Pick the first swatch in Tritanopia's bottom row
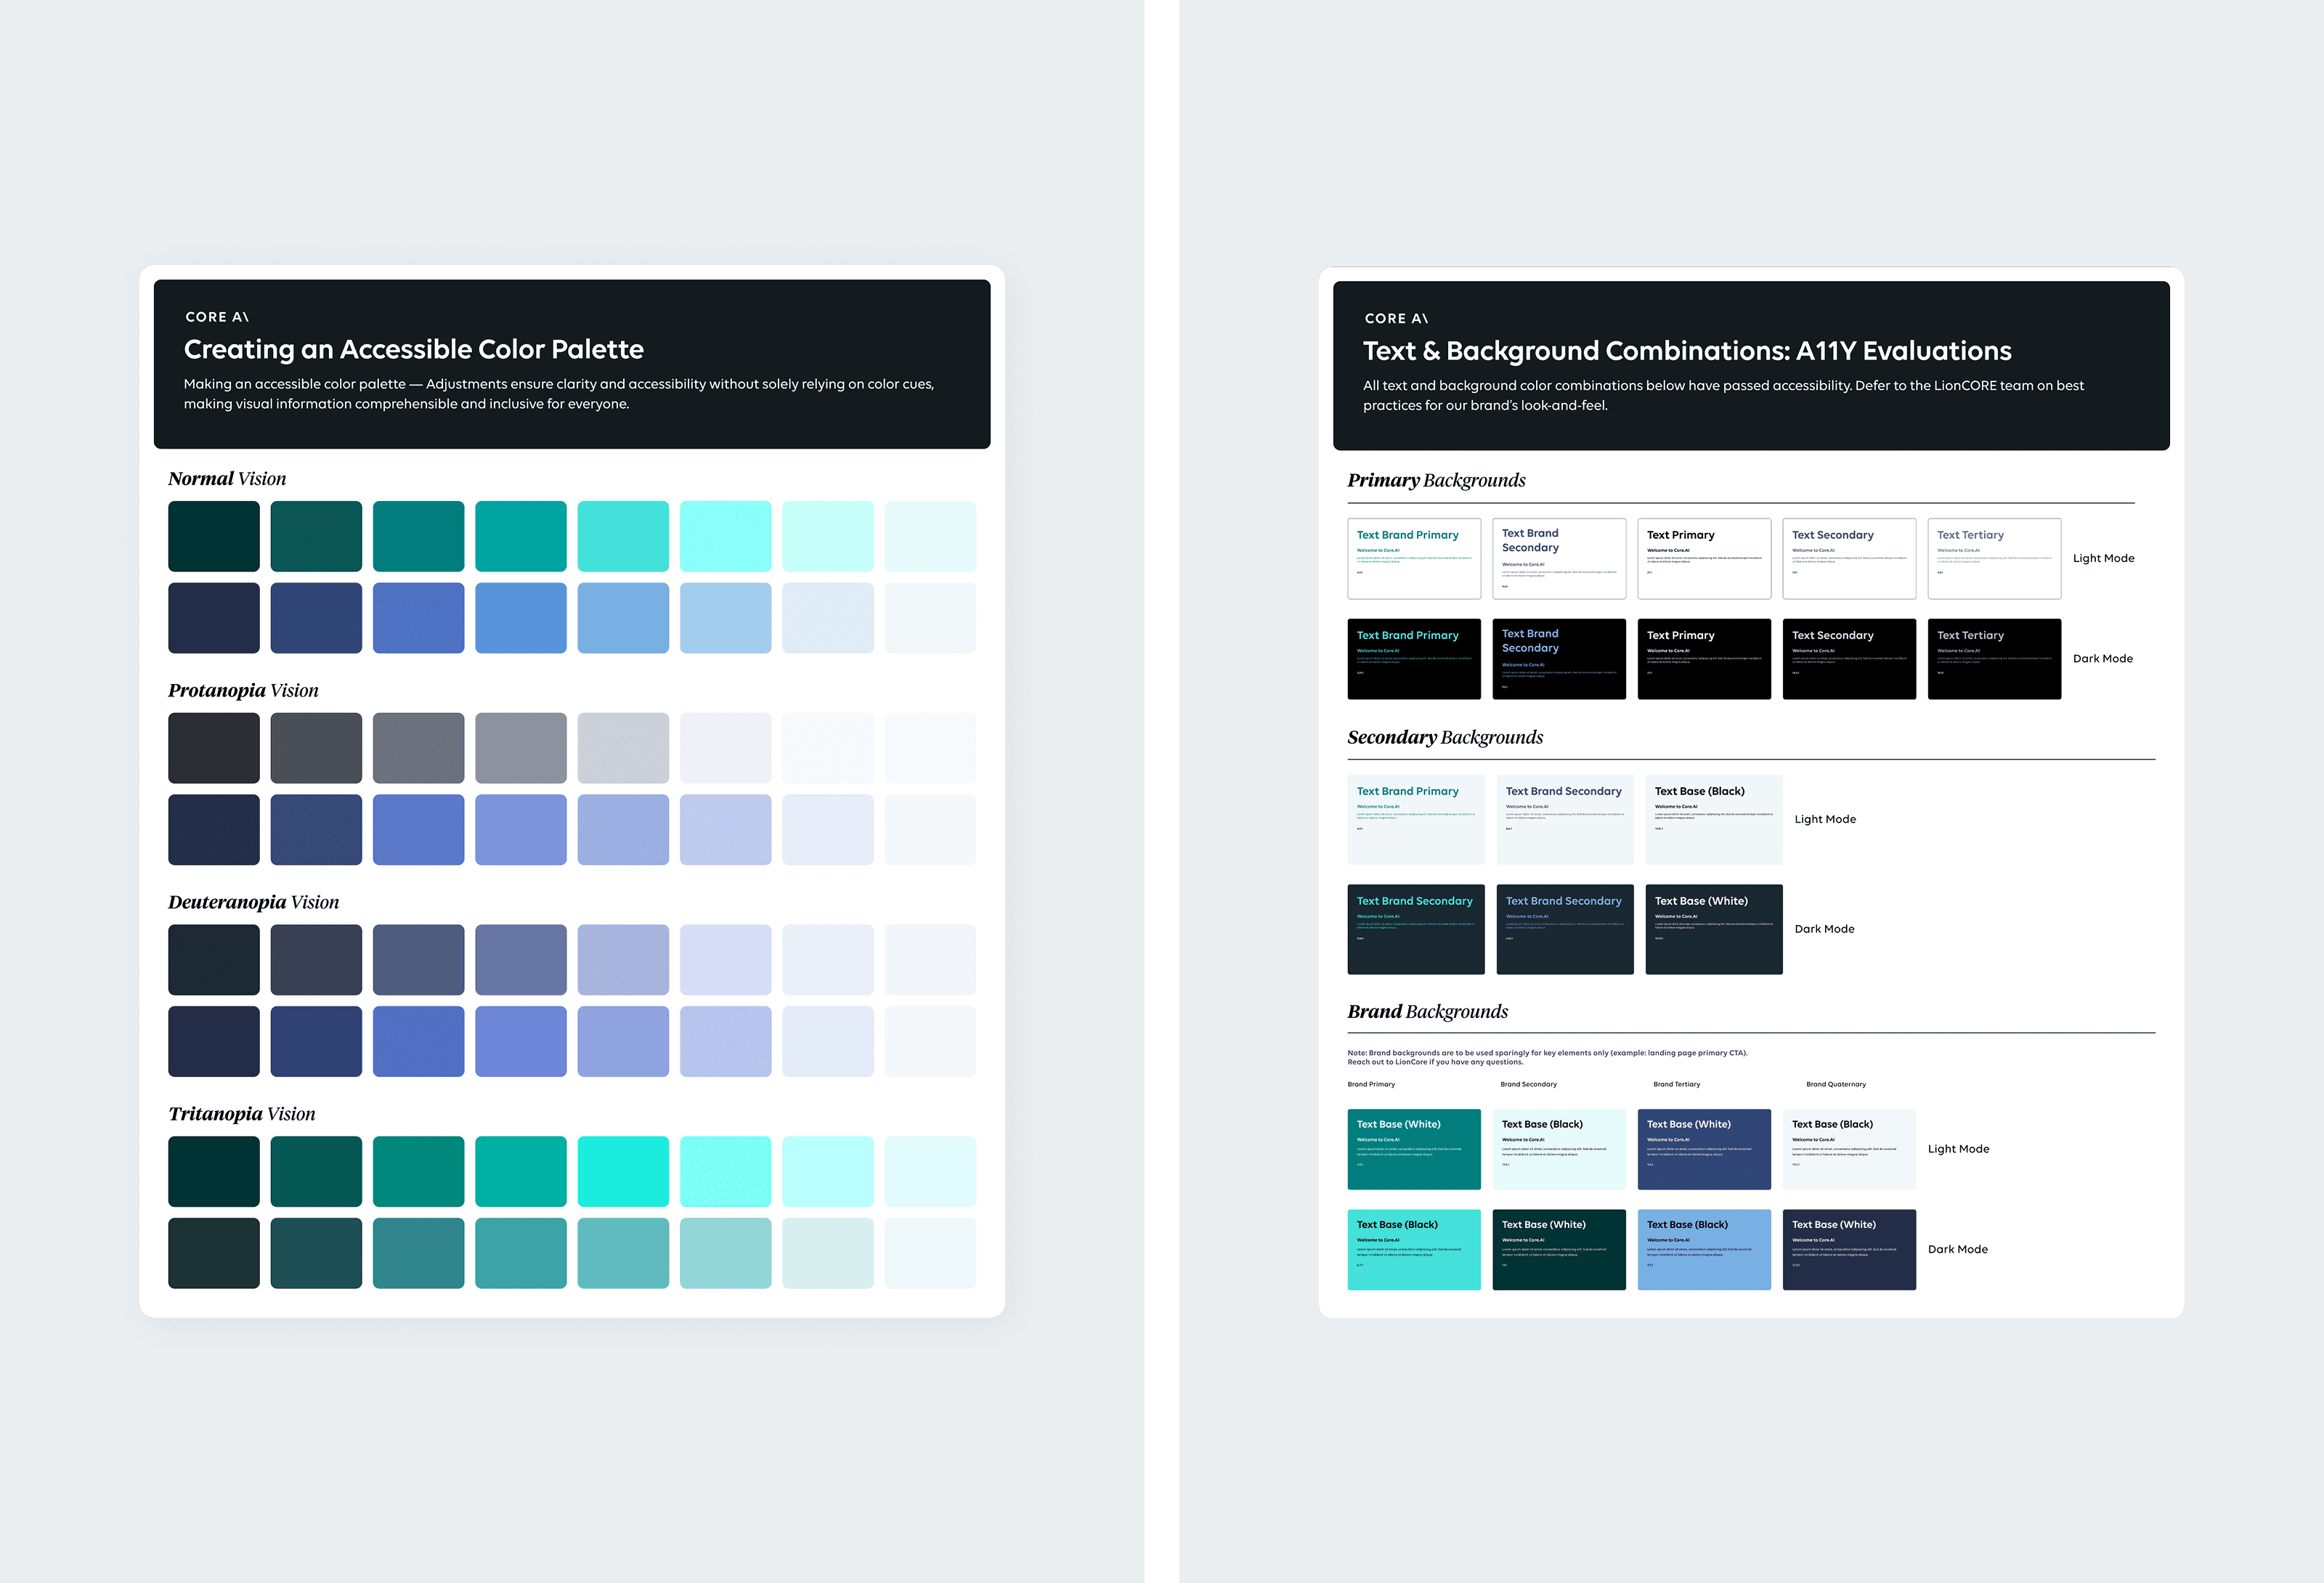Viewport: 2324px width, 1583px height. (214, 1253)
